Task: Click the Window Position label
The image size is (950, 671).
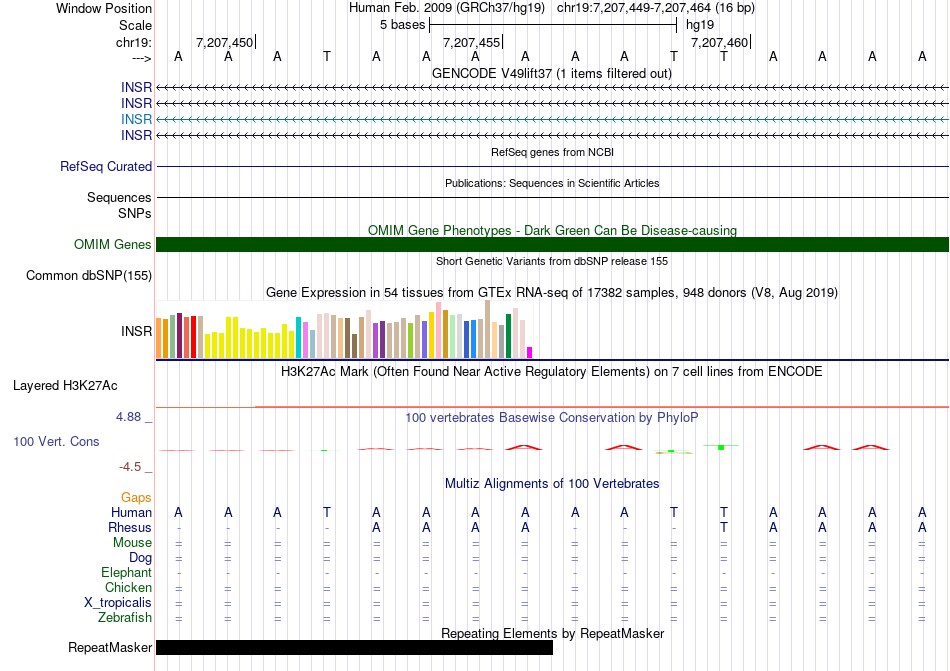Action: click(x=104, y=8)
